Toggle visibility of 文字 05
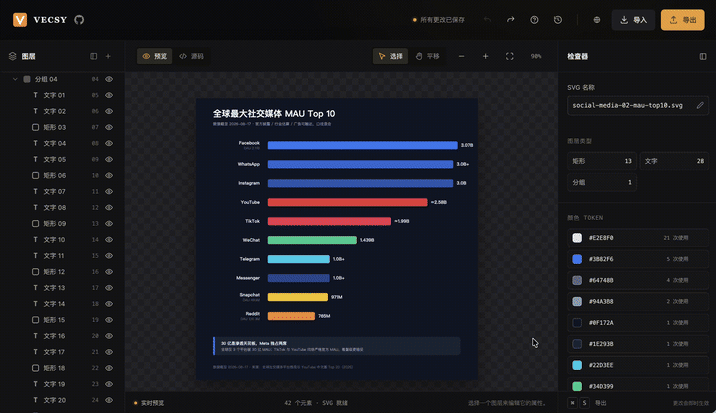The image size is (716, 413). tap(109, 159)
